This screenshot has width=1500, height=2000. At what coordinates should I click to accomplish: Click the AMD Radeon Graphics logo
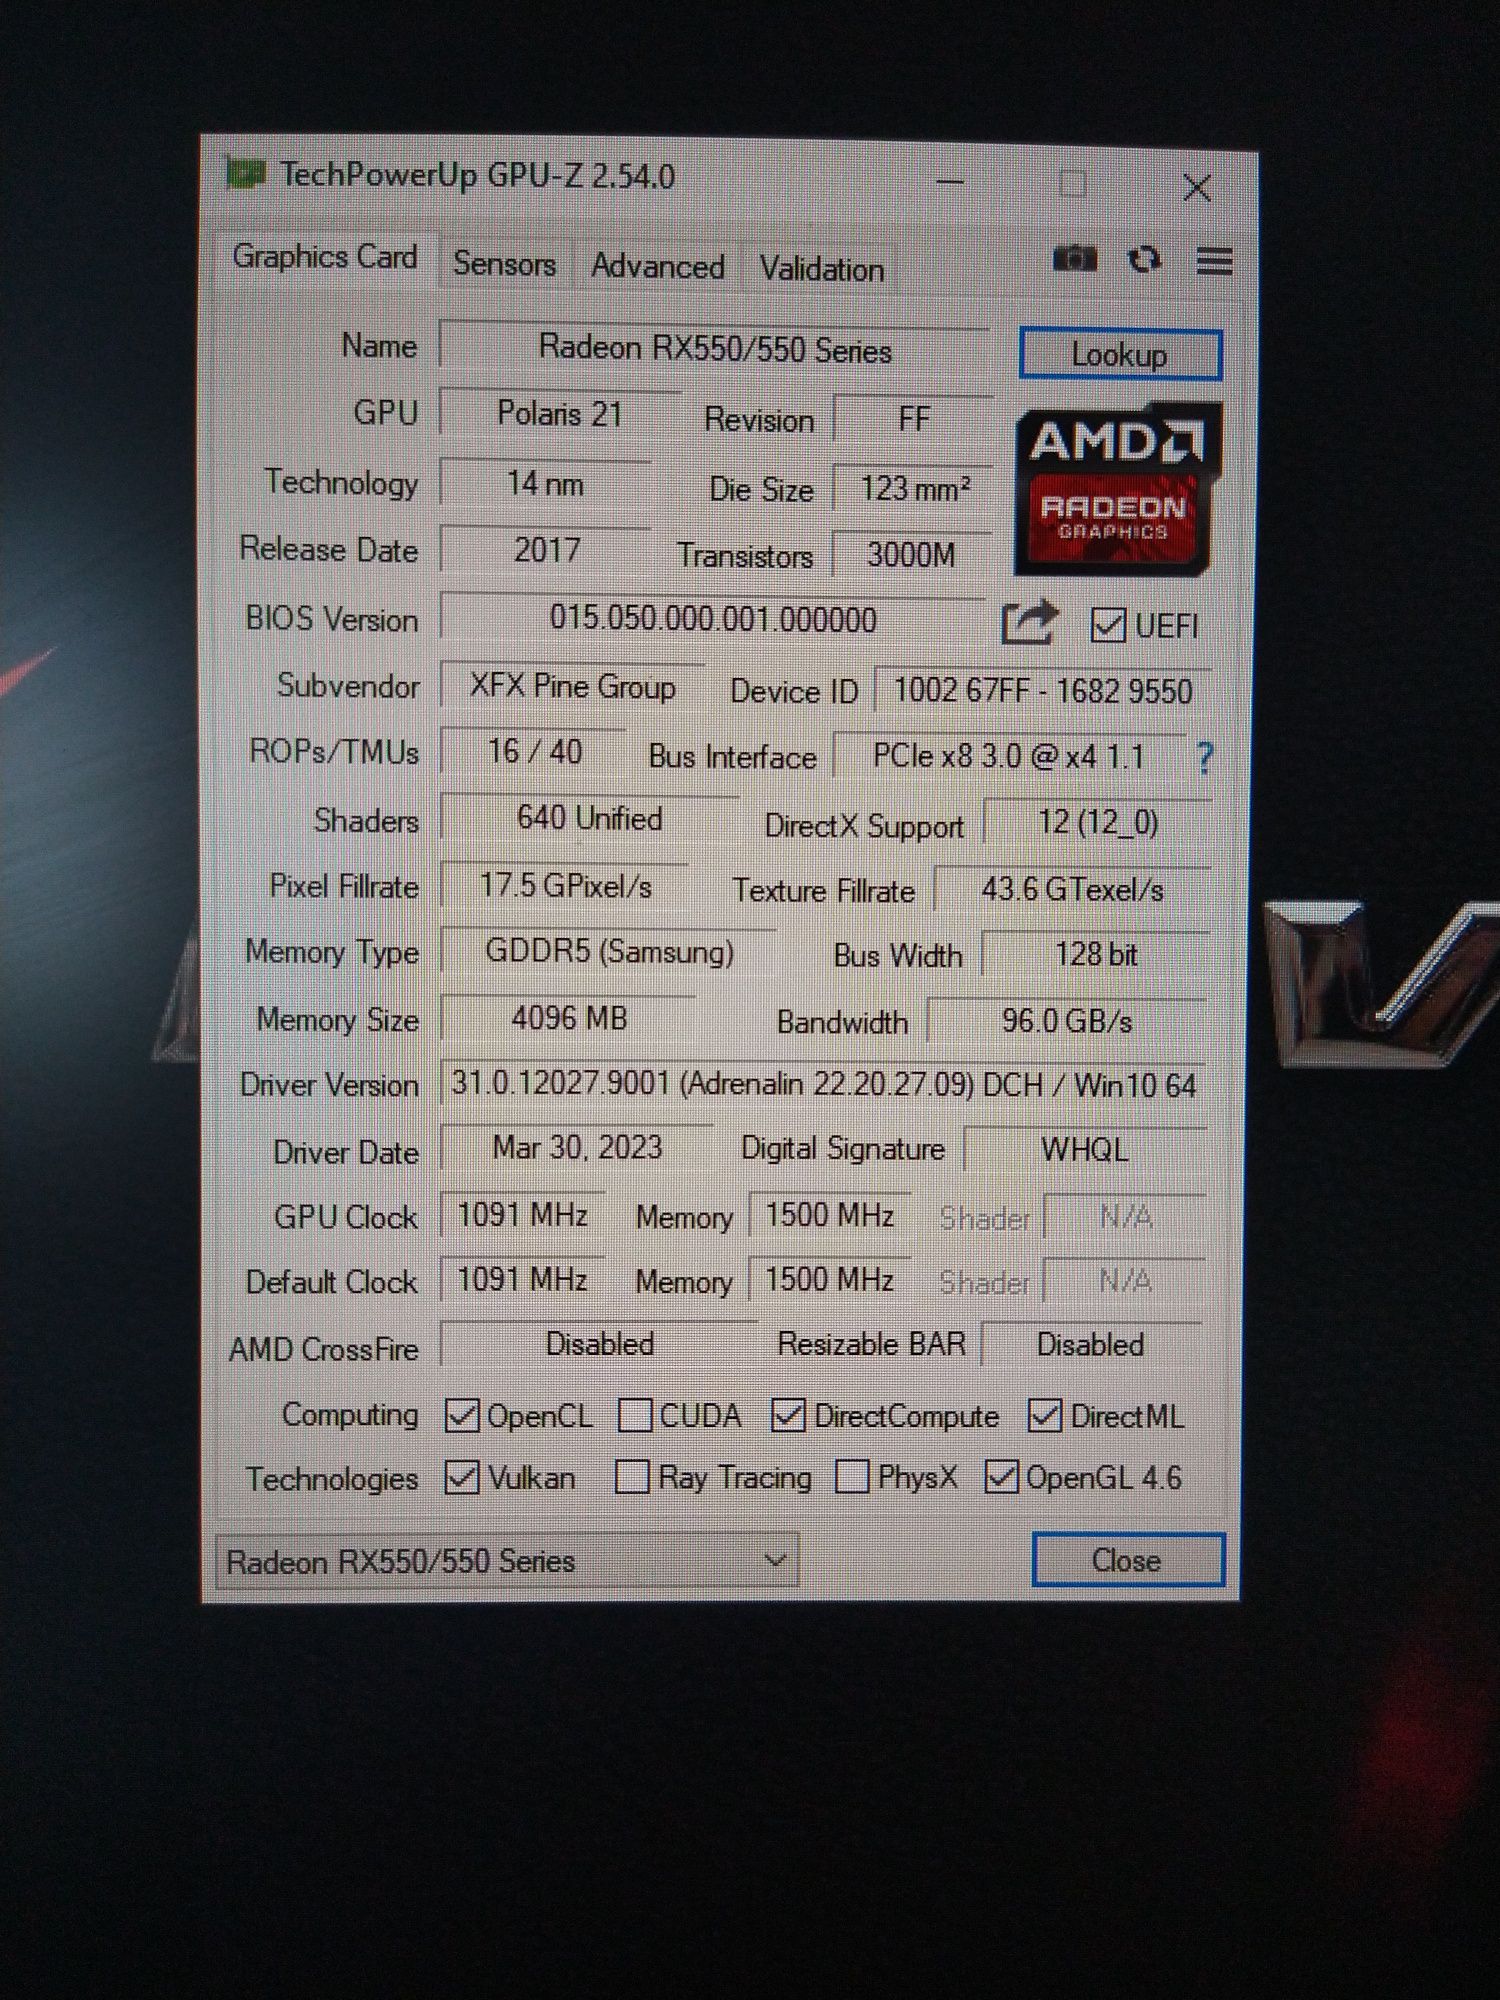click(x=1118, y=489)
